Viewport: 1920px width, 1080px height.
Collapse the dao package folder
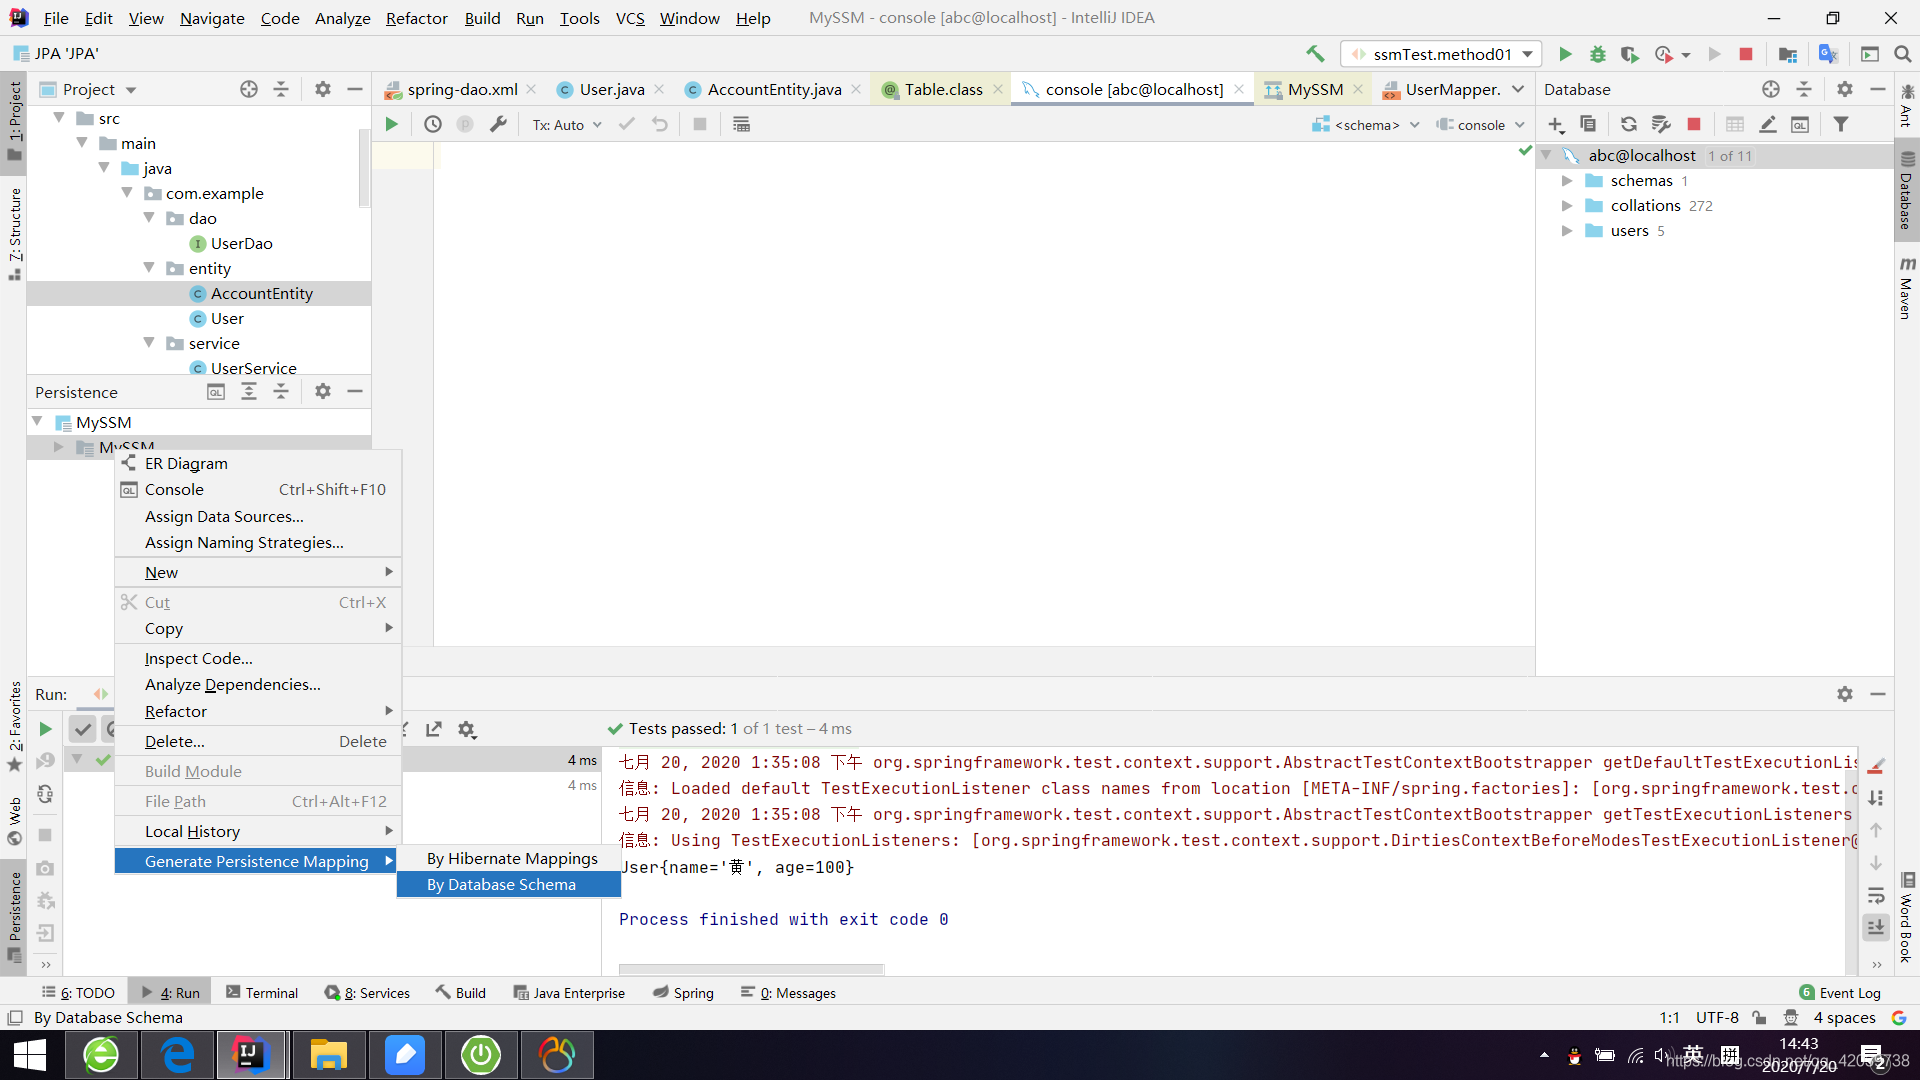pos(149,218)
